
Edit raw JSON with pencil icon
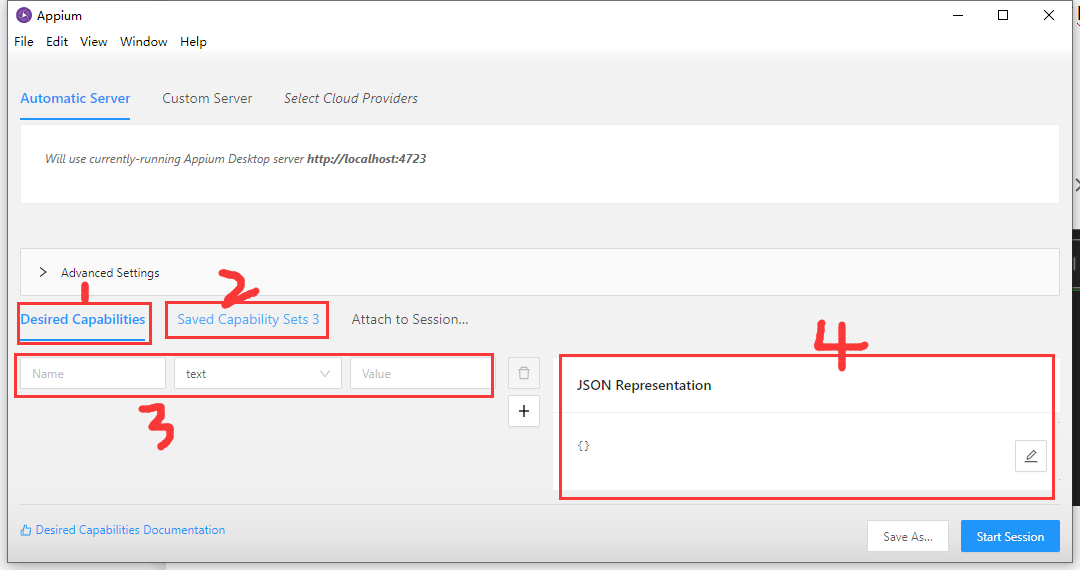point(1030,456)
